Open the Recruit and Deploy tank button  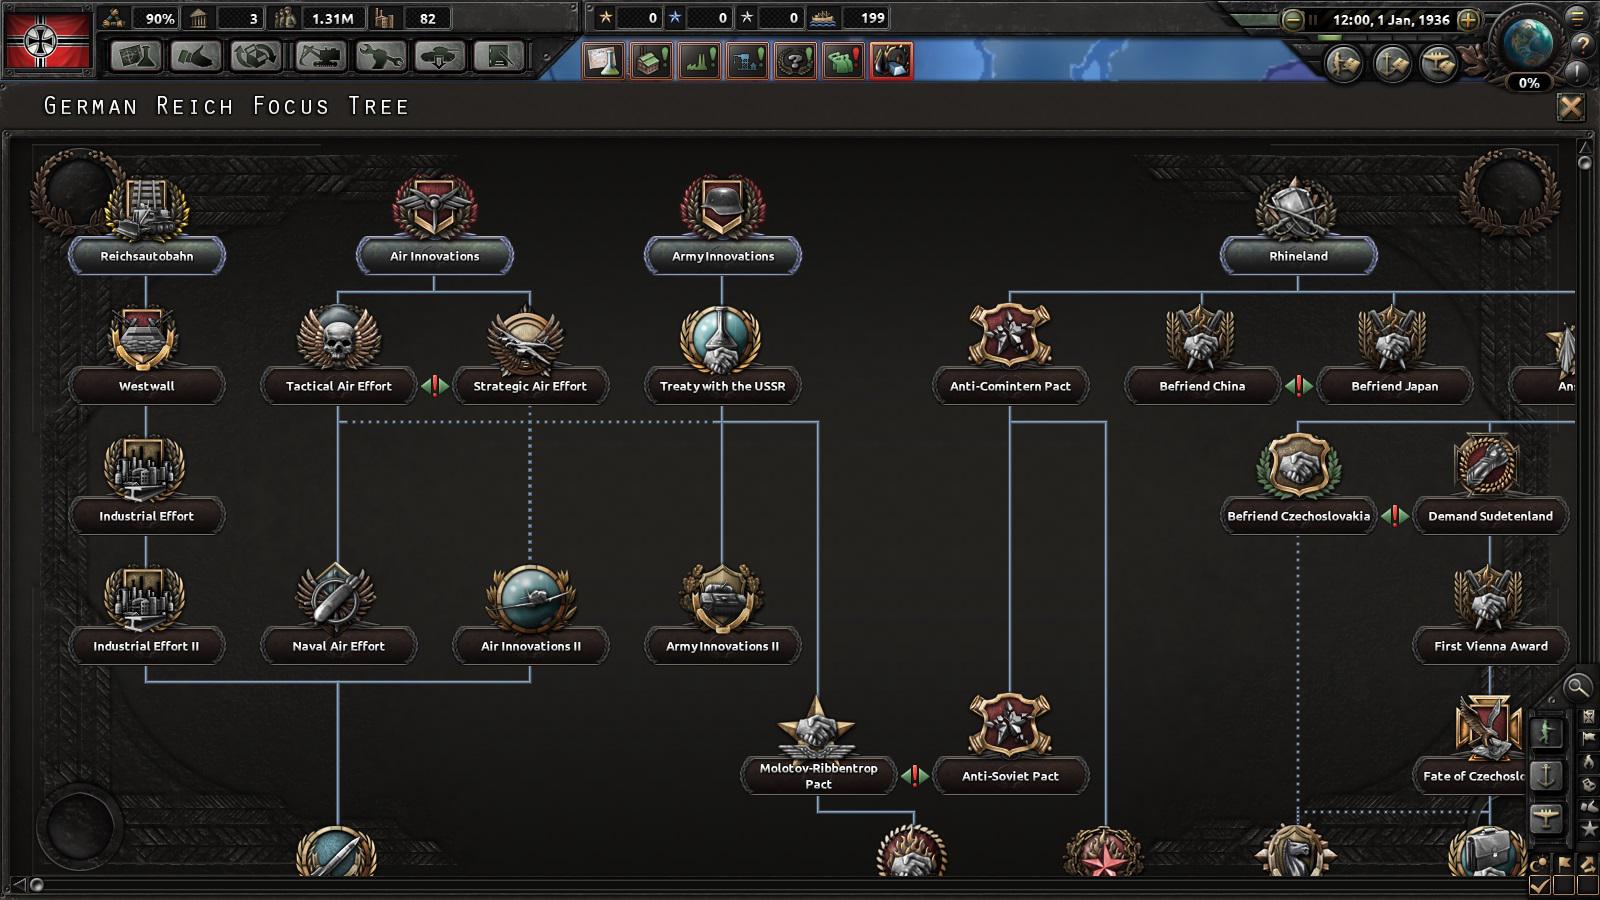point(439,56)
